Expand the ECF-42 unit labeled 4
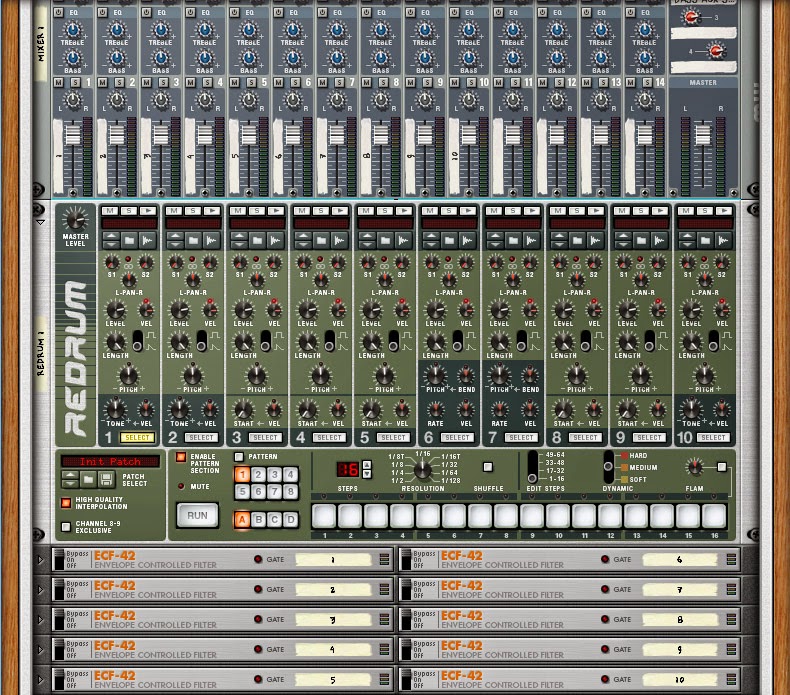The image size is (790, 695). tap(41, 649)
